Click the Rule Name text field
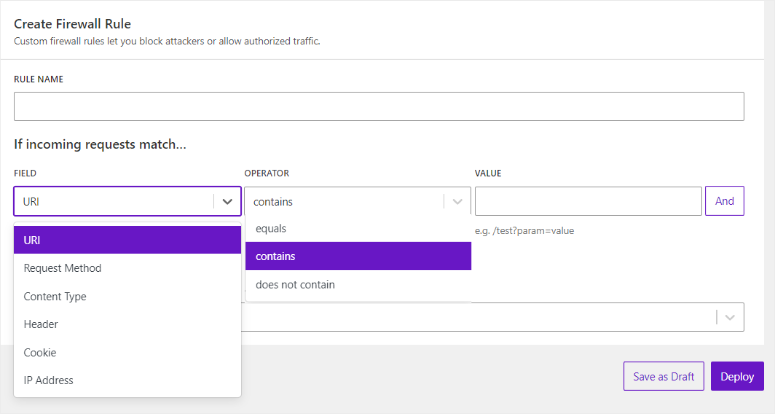 [378, 107]
